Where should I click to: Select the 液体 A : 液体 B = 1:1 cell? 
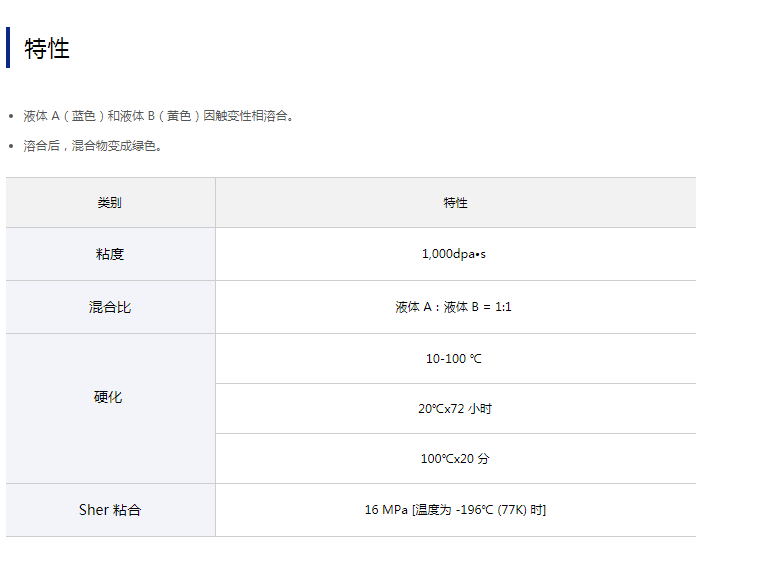coord(454,308)
